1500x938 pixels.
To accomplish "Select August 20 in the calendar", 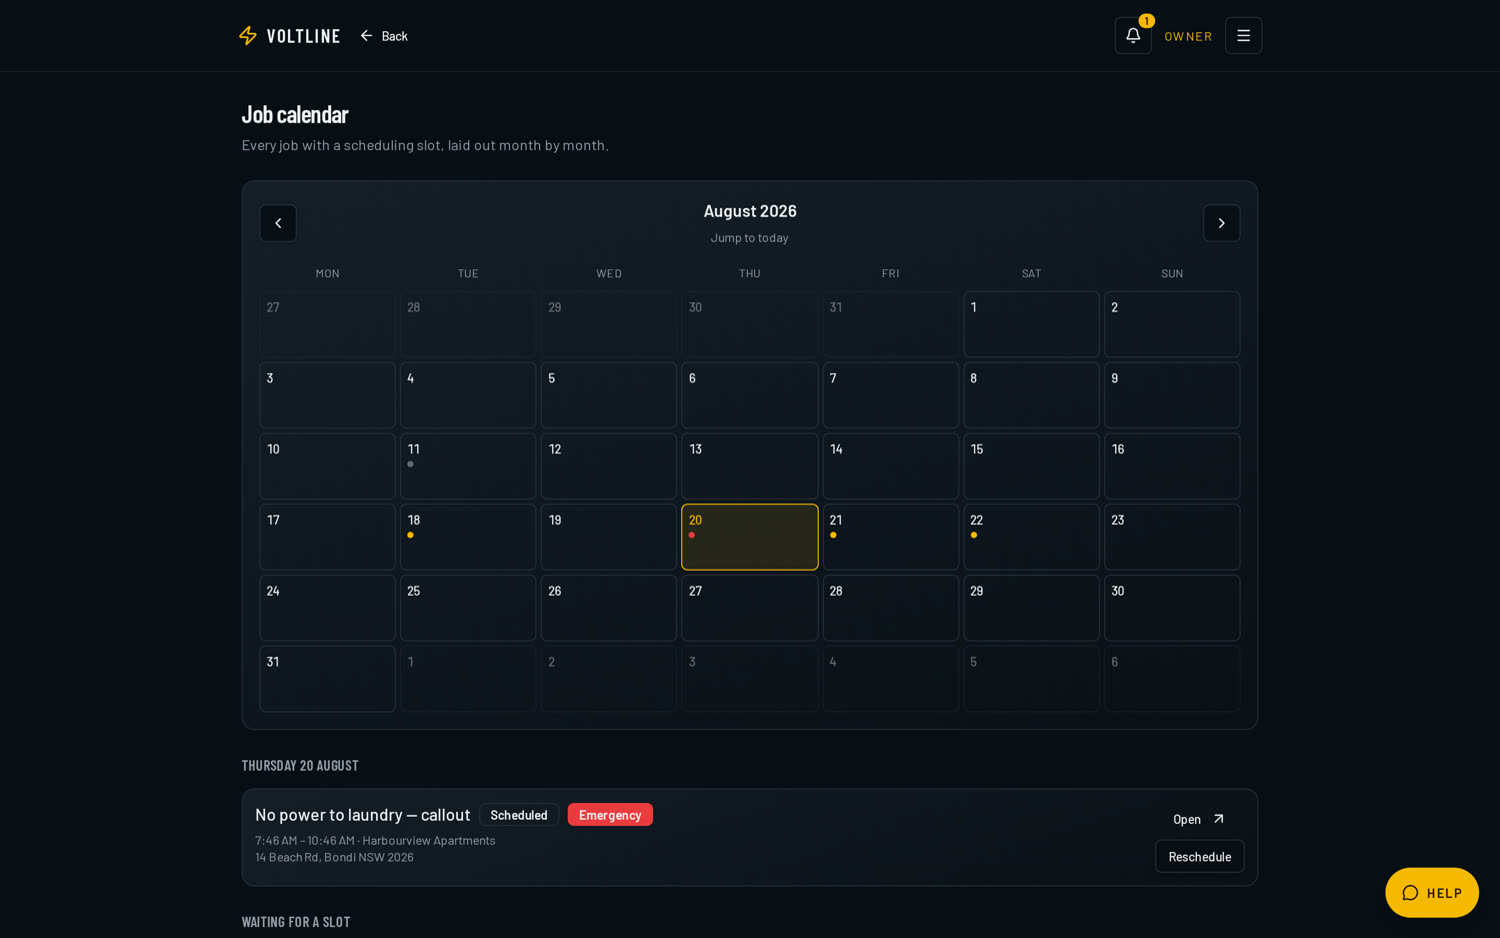I will [750, 537].
